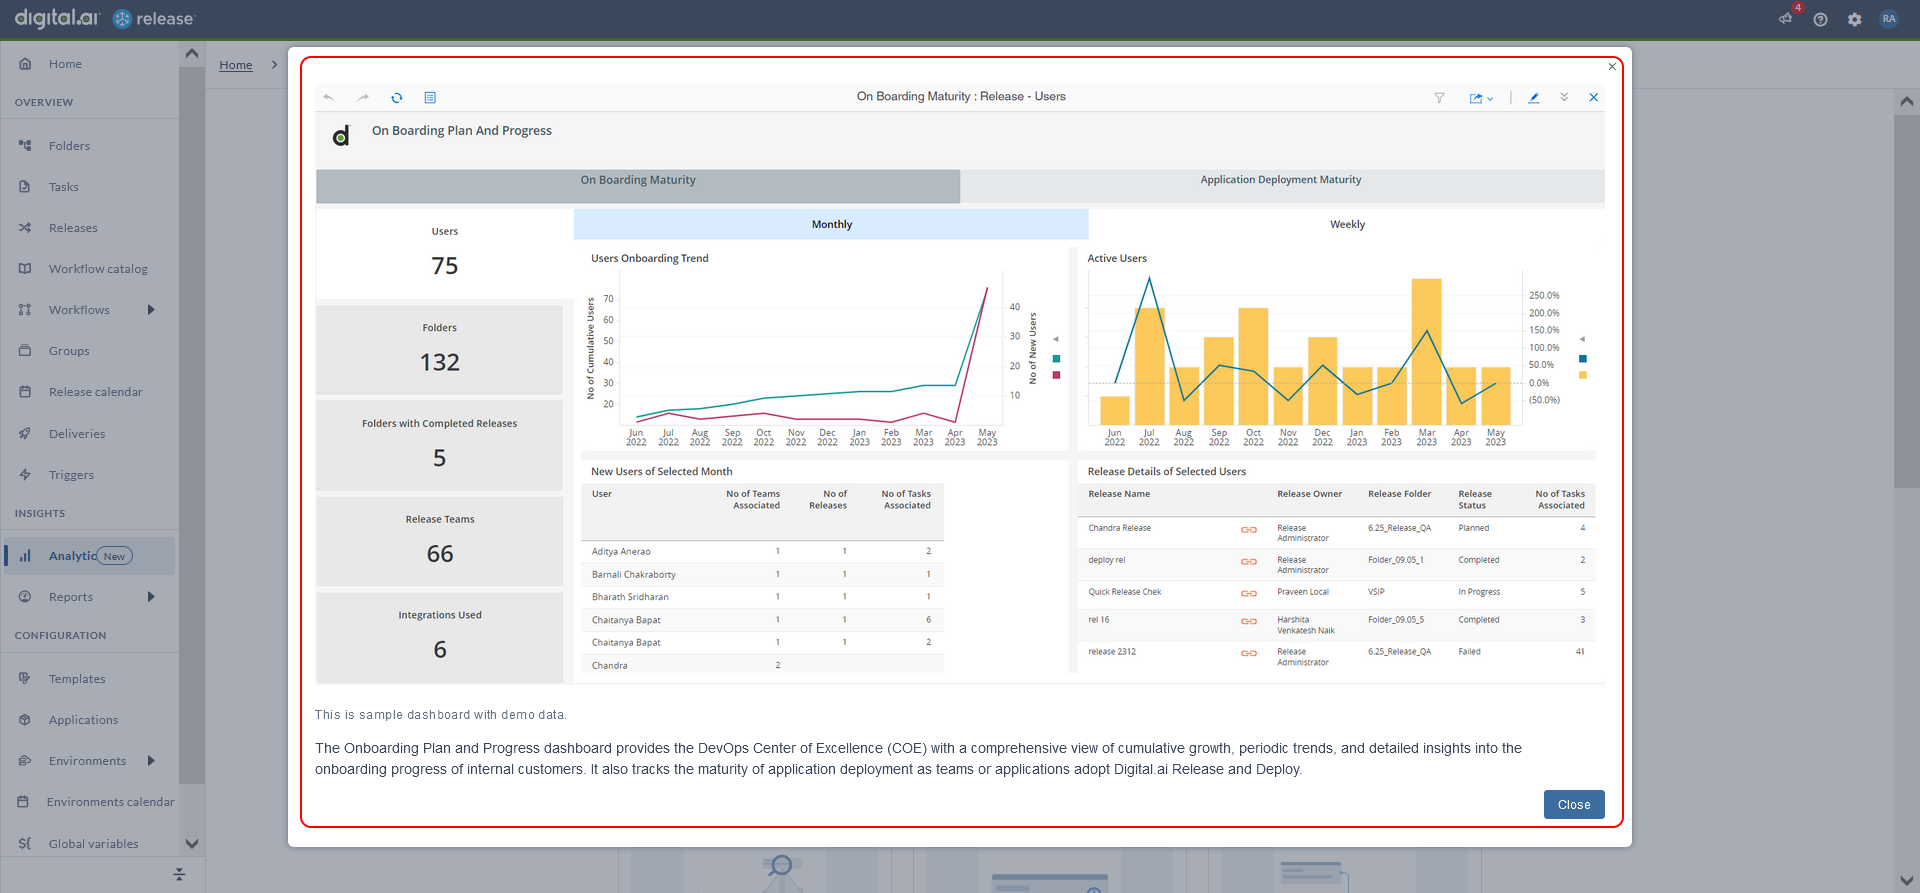The height and width of the screenshot is (893, 1920).
Task: Collapse sidebar section with top chevron
Action: 192,53
